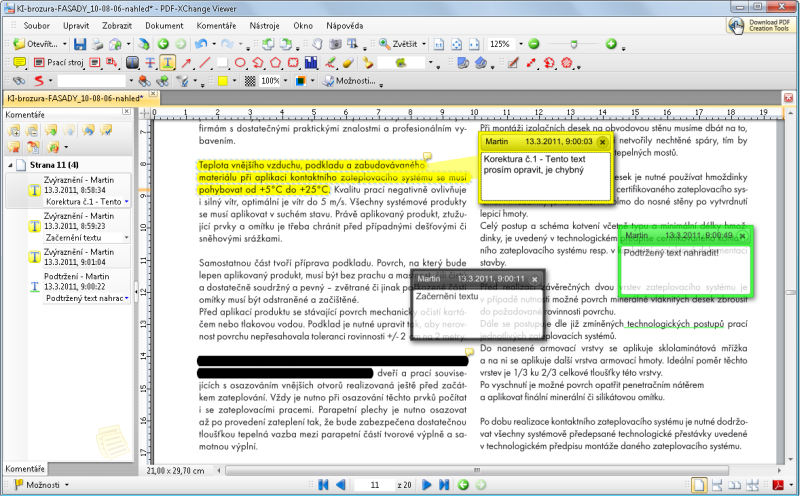Expand all comments in the Komentáře panel
Image resolution: width=800 pixels, height=496 pixels.
14,131
